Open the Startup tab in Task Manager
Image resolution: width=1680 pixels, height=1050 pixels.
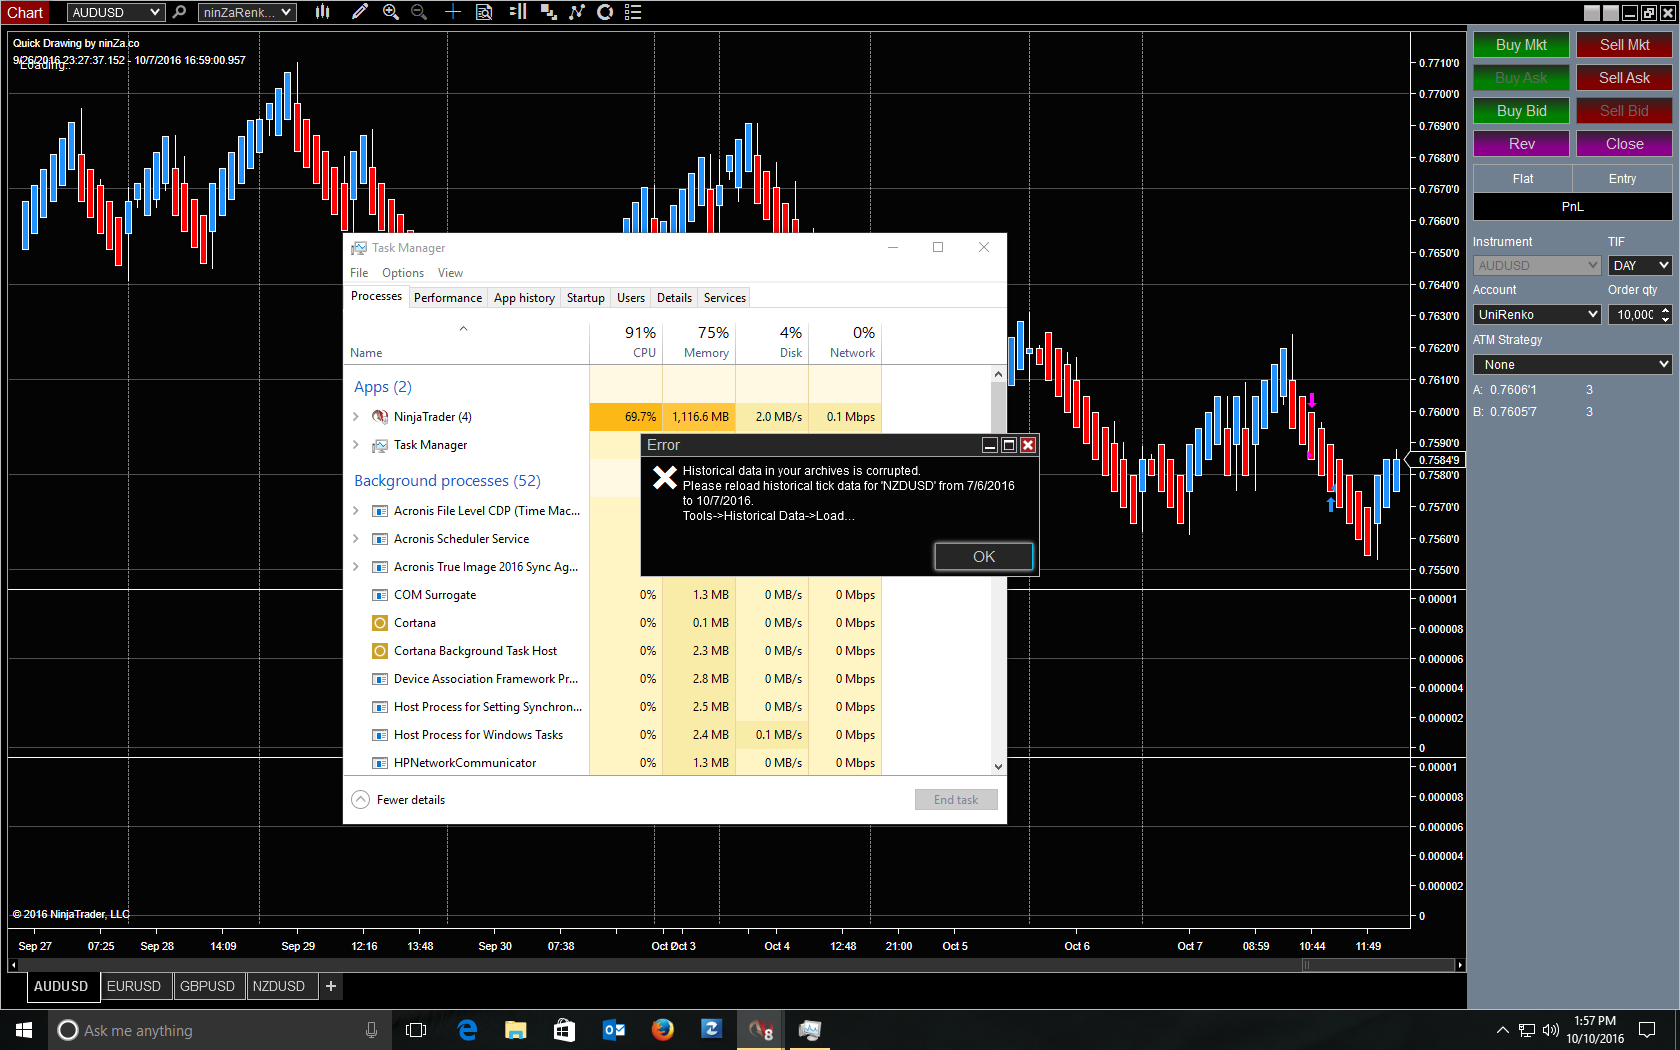pos(586,298)
